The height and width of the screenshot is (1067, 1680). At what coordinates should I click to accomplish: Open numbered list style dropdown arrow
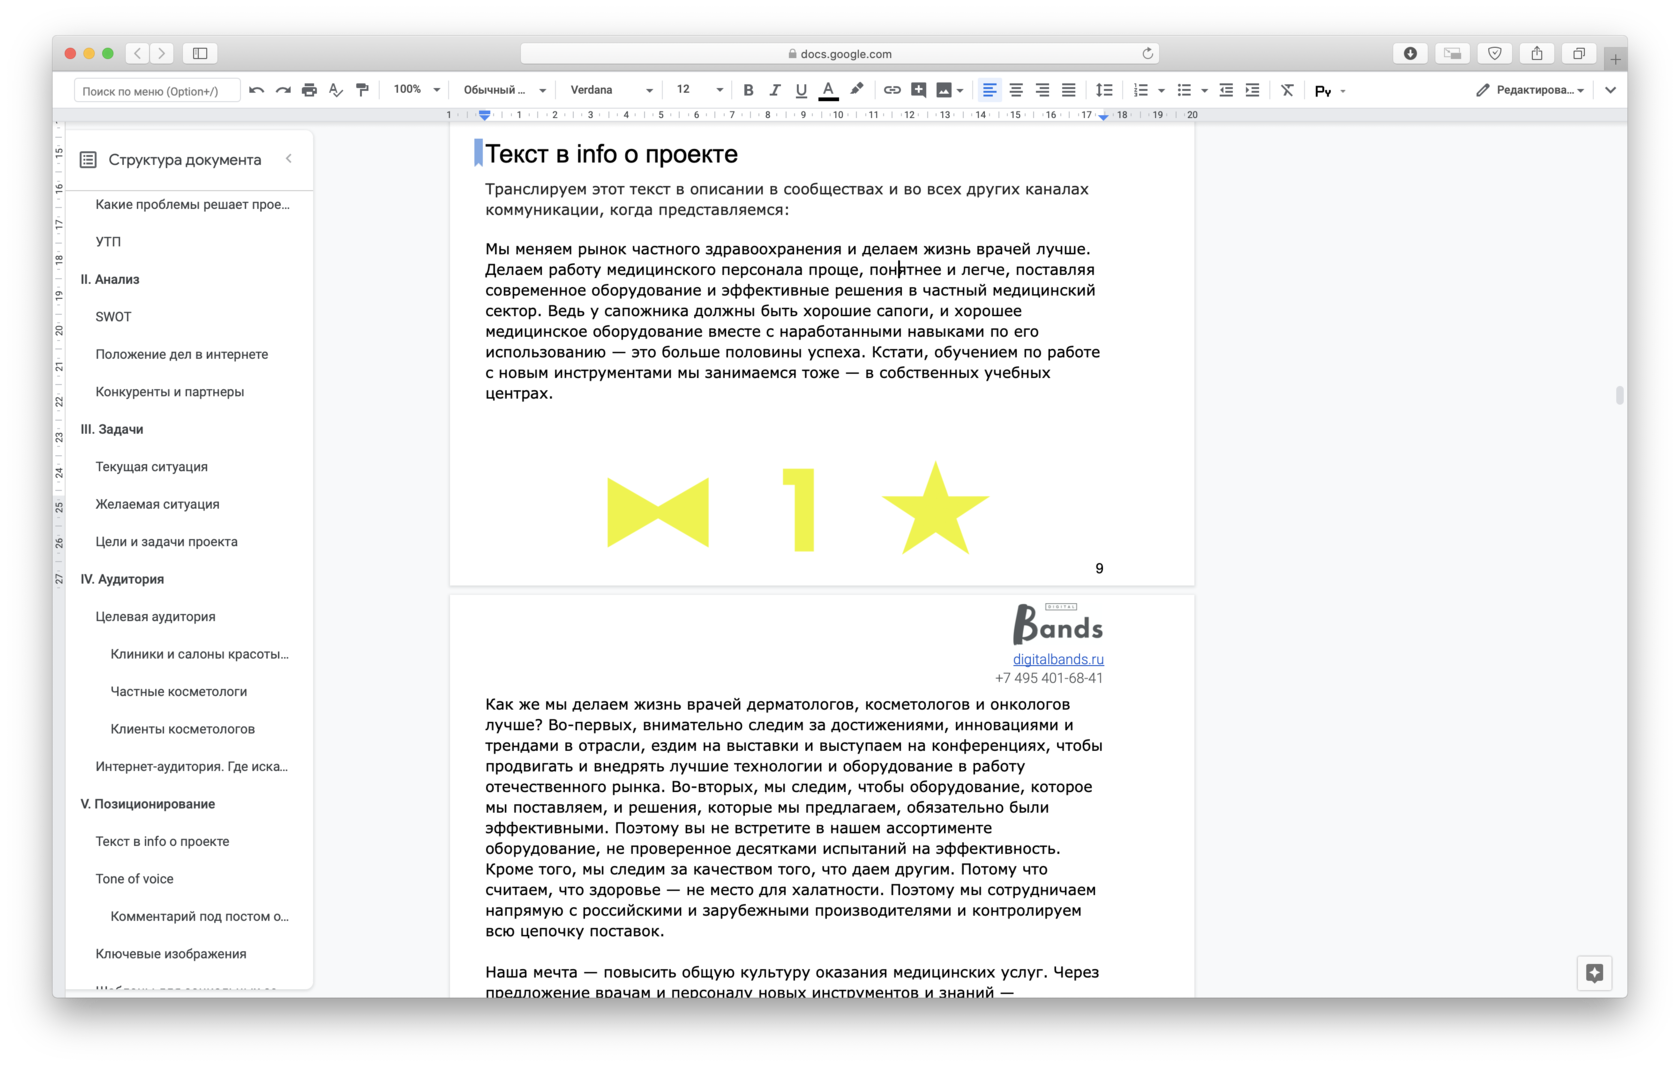(x=1161, y=91)
